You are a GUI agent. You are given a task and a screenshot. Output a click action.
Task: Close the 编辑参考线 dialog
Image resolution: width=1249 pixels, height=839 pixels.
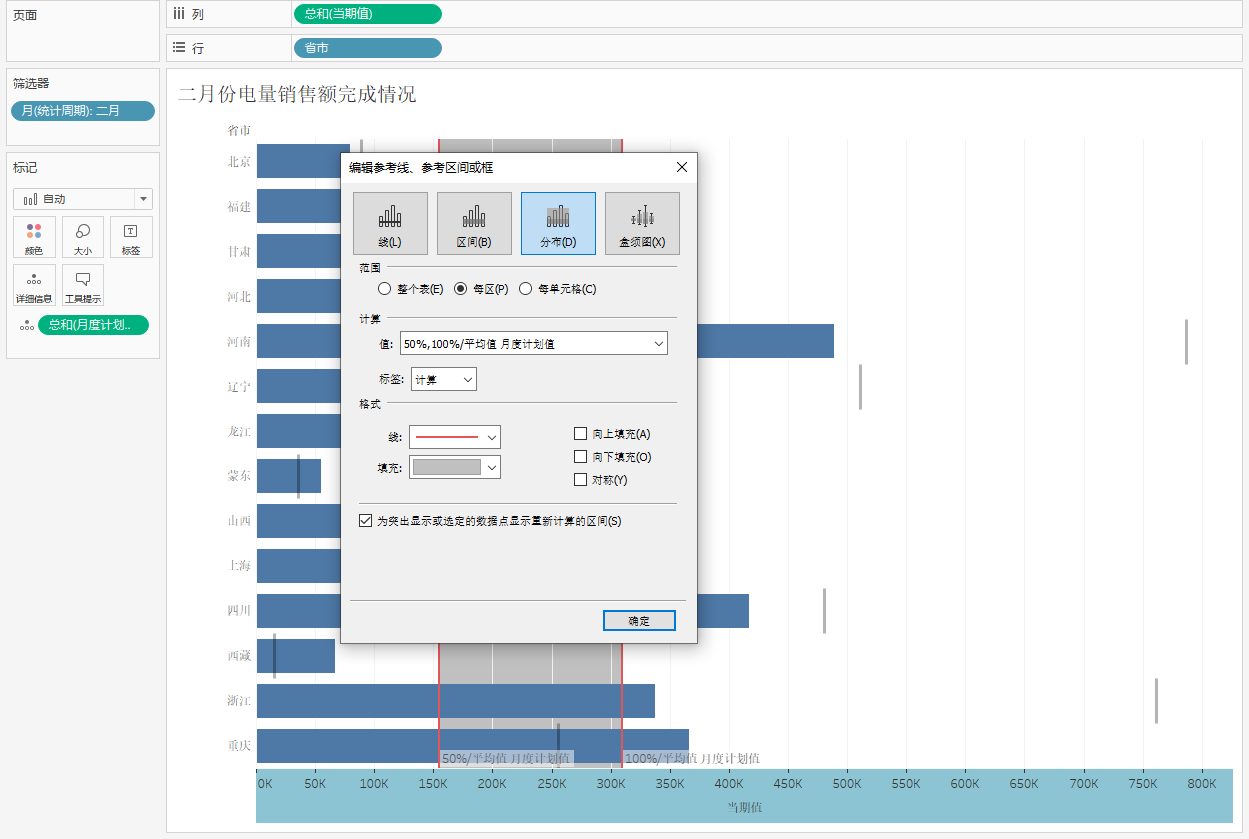[682, 167]
